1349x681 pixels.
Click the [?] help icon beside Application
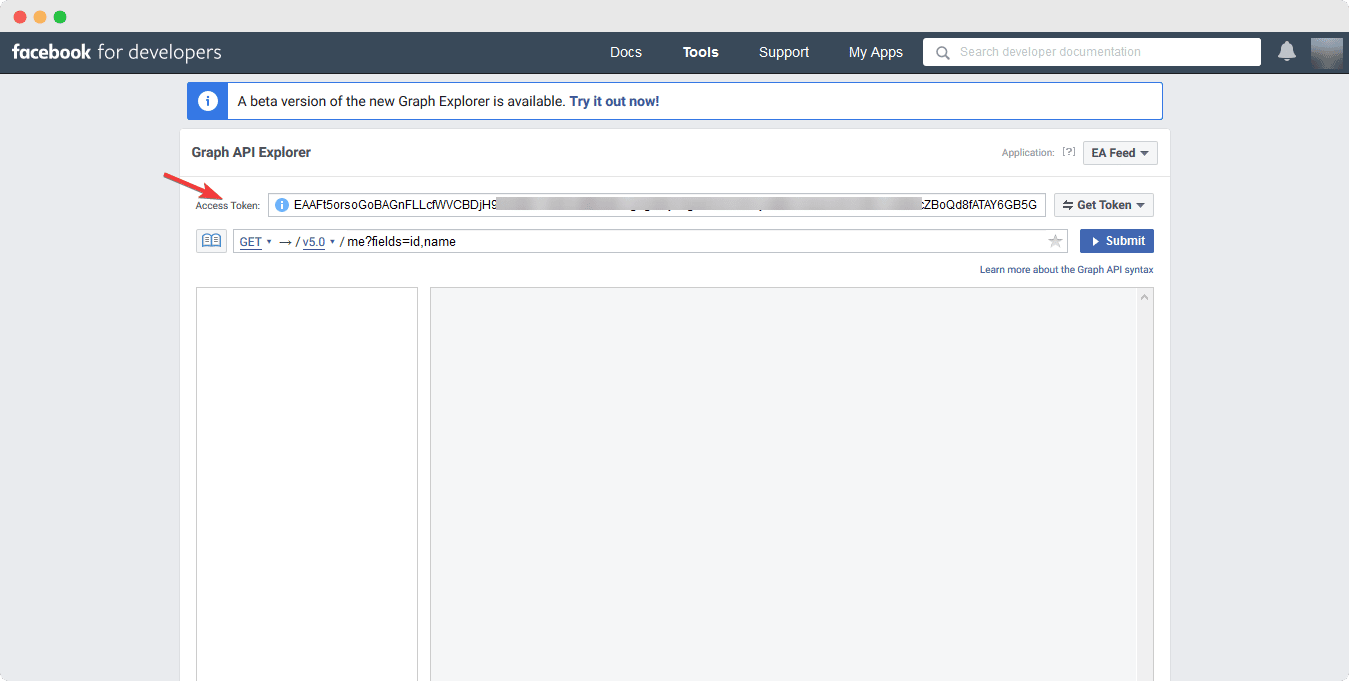point(1069,153)
